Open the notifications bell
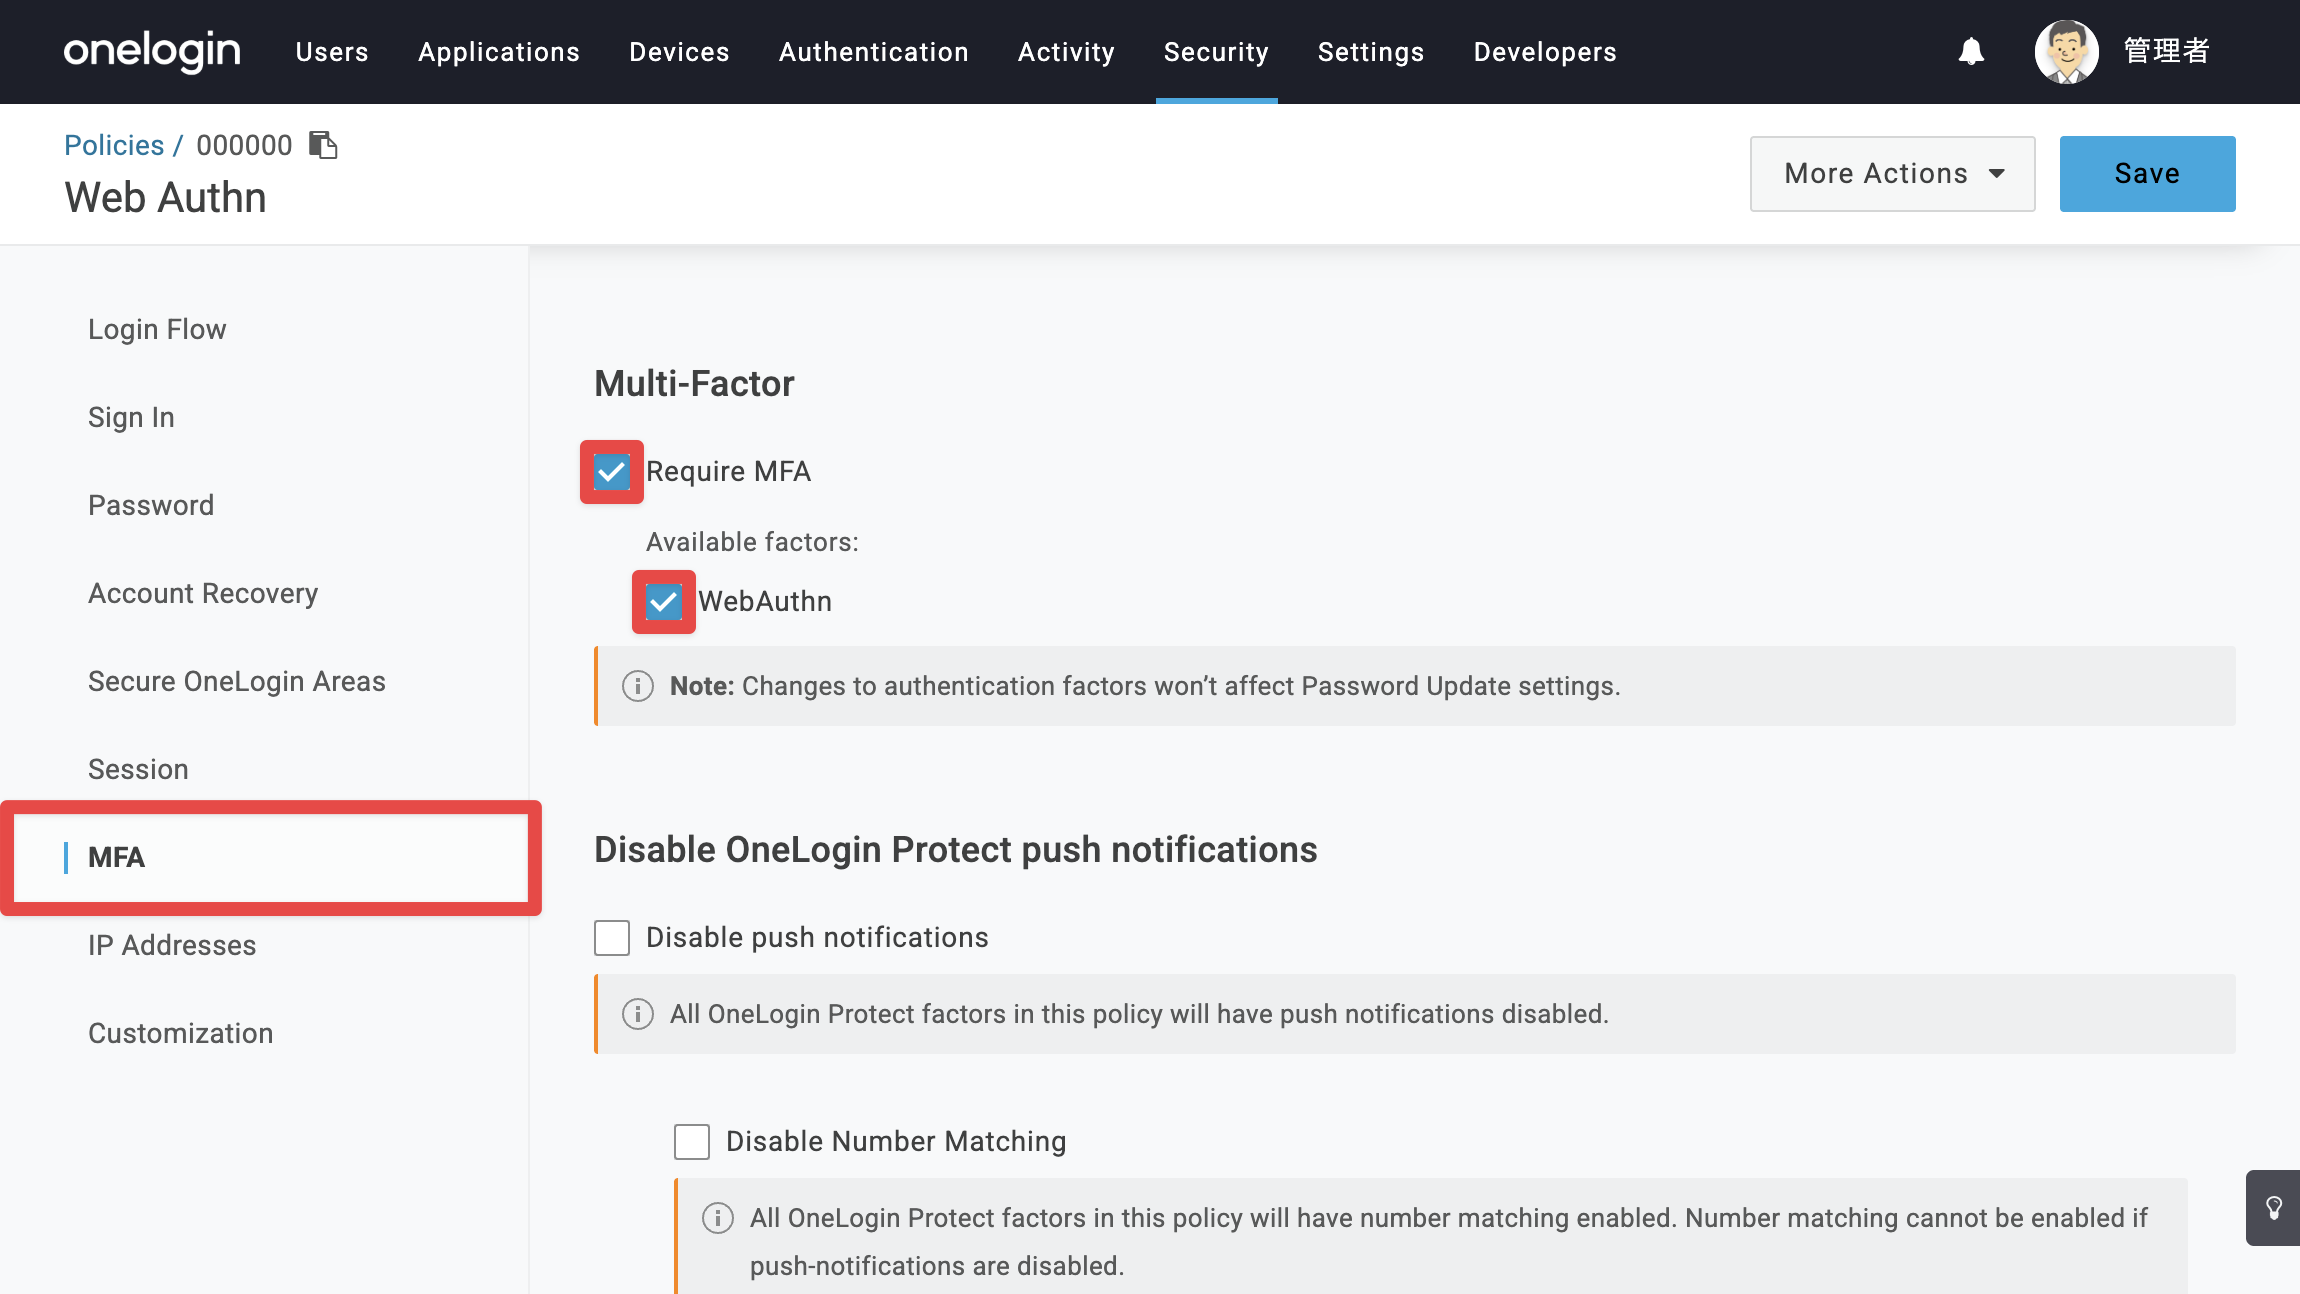Viewport: 2300px width, 1294px height. pos(1971,51)
